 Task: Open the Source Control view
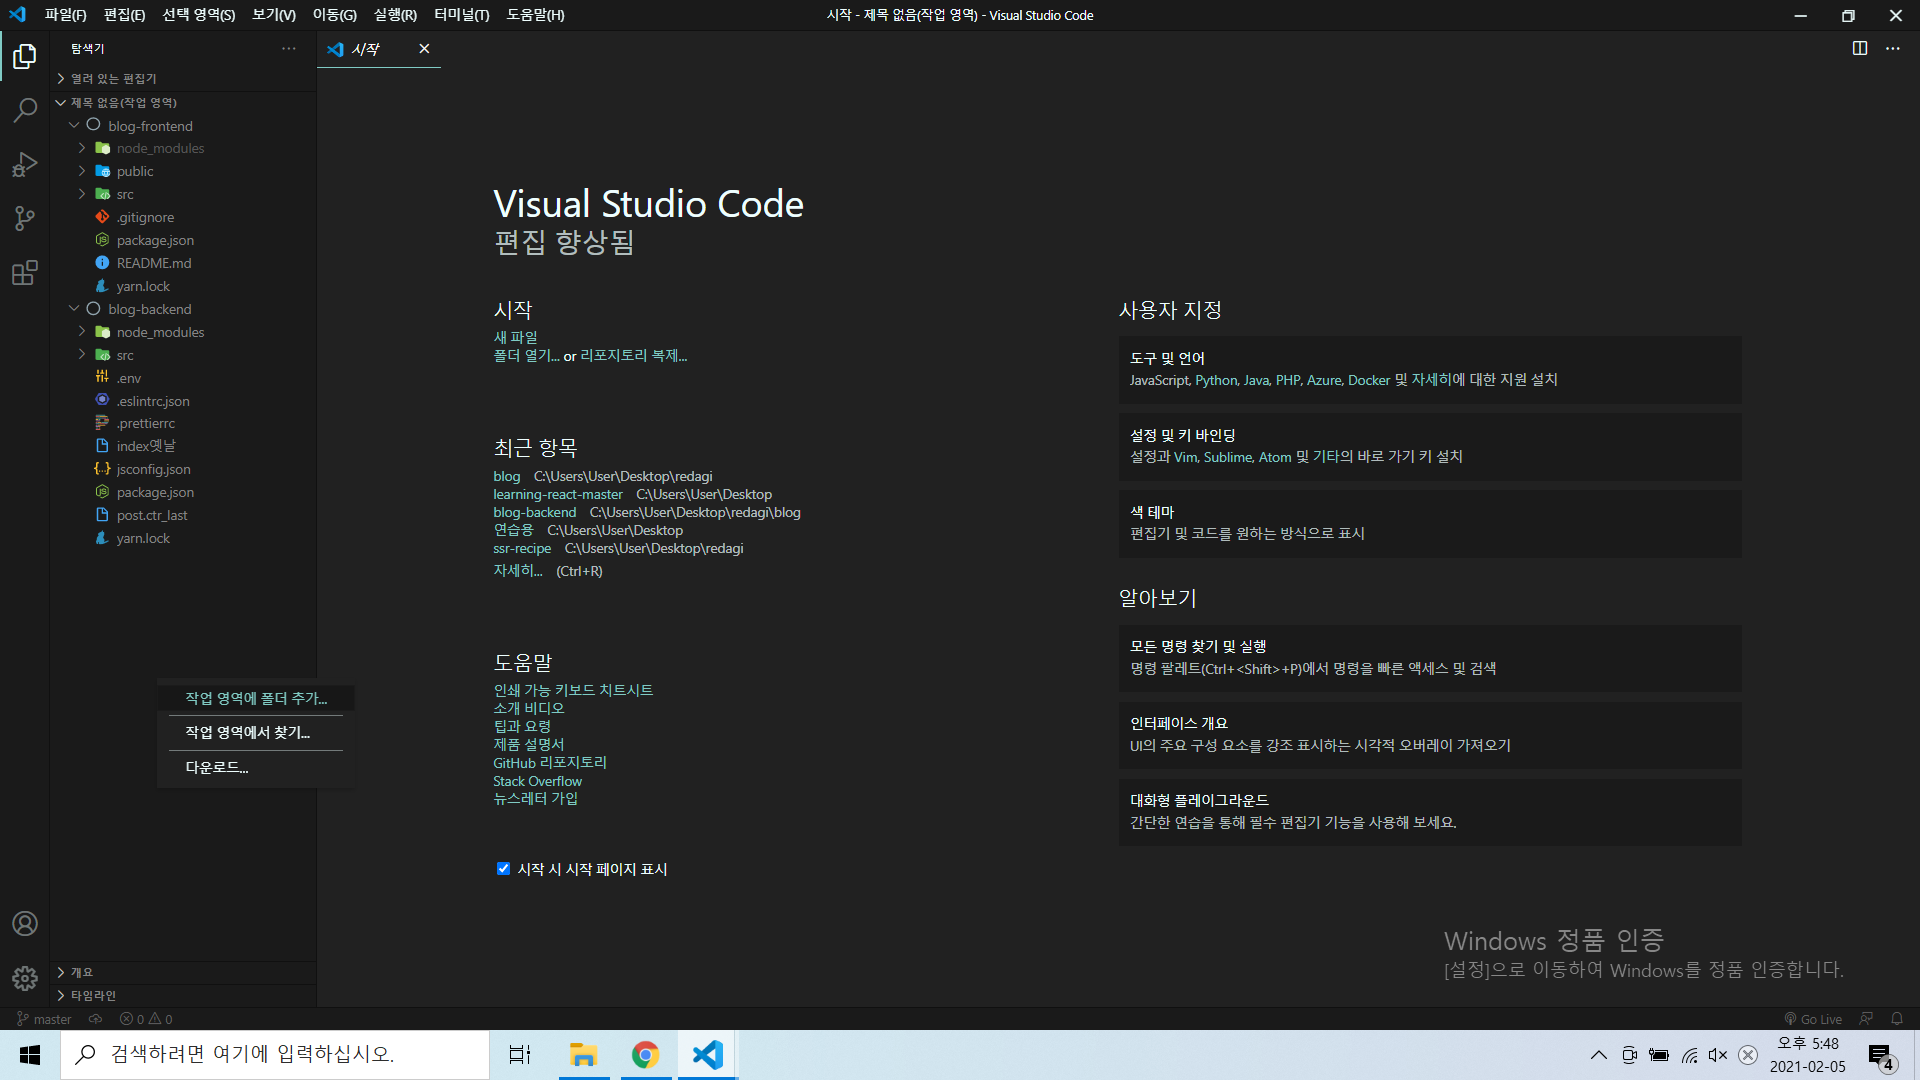click(x=25, y=218)
